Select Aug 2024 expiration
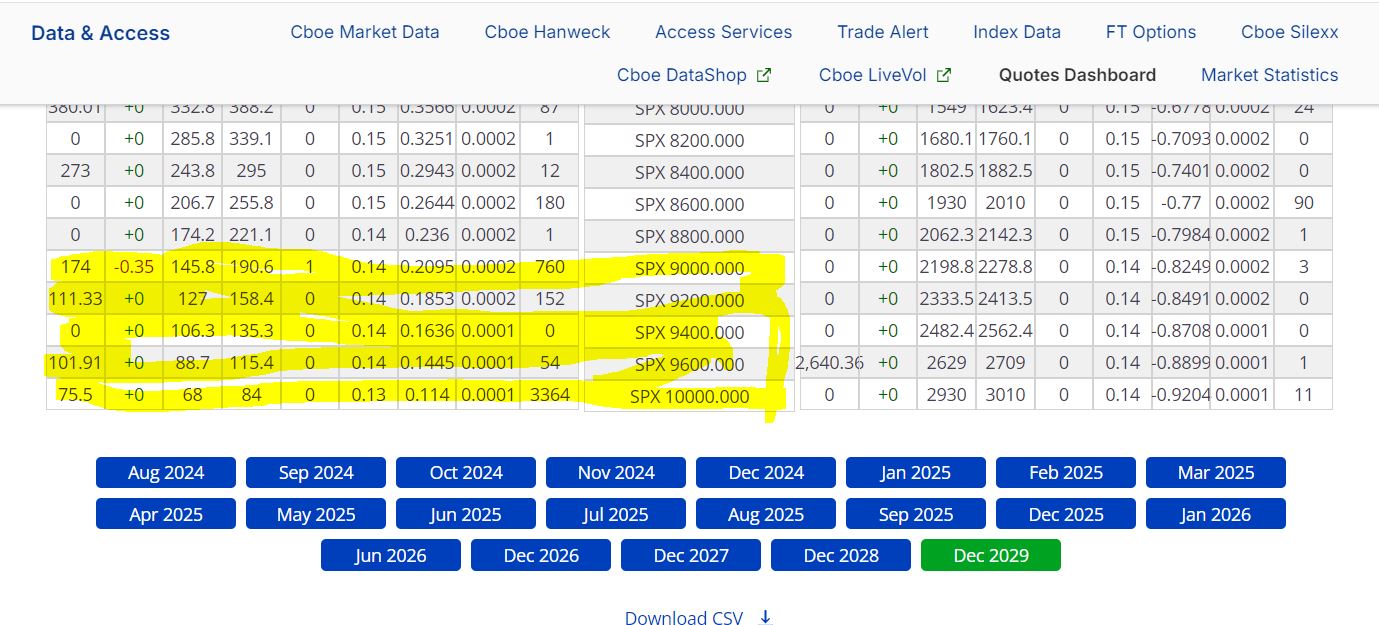The width and height of the screenshot is (1379, 625). [x=166, y=473]
